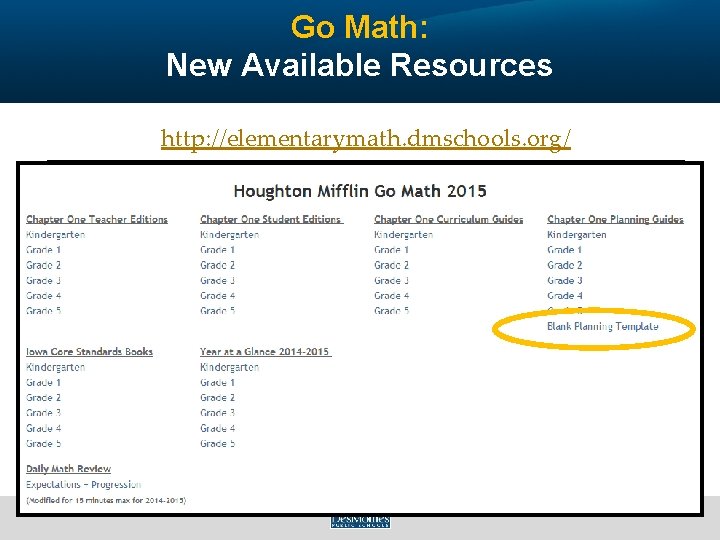Click the Go Math: slide title
Viewport: 720px width, 540px height.
pyautogui.click(x=360, y=27)
